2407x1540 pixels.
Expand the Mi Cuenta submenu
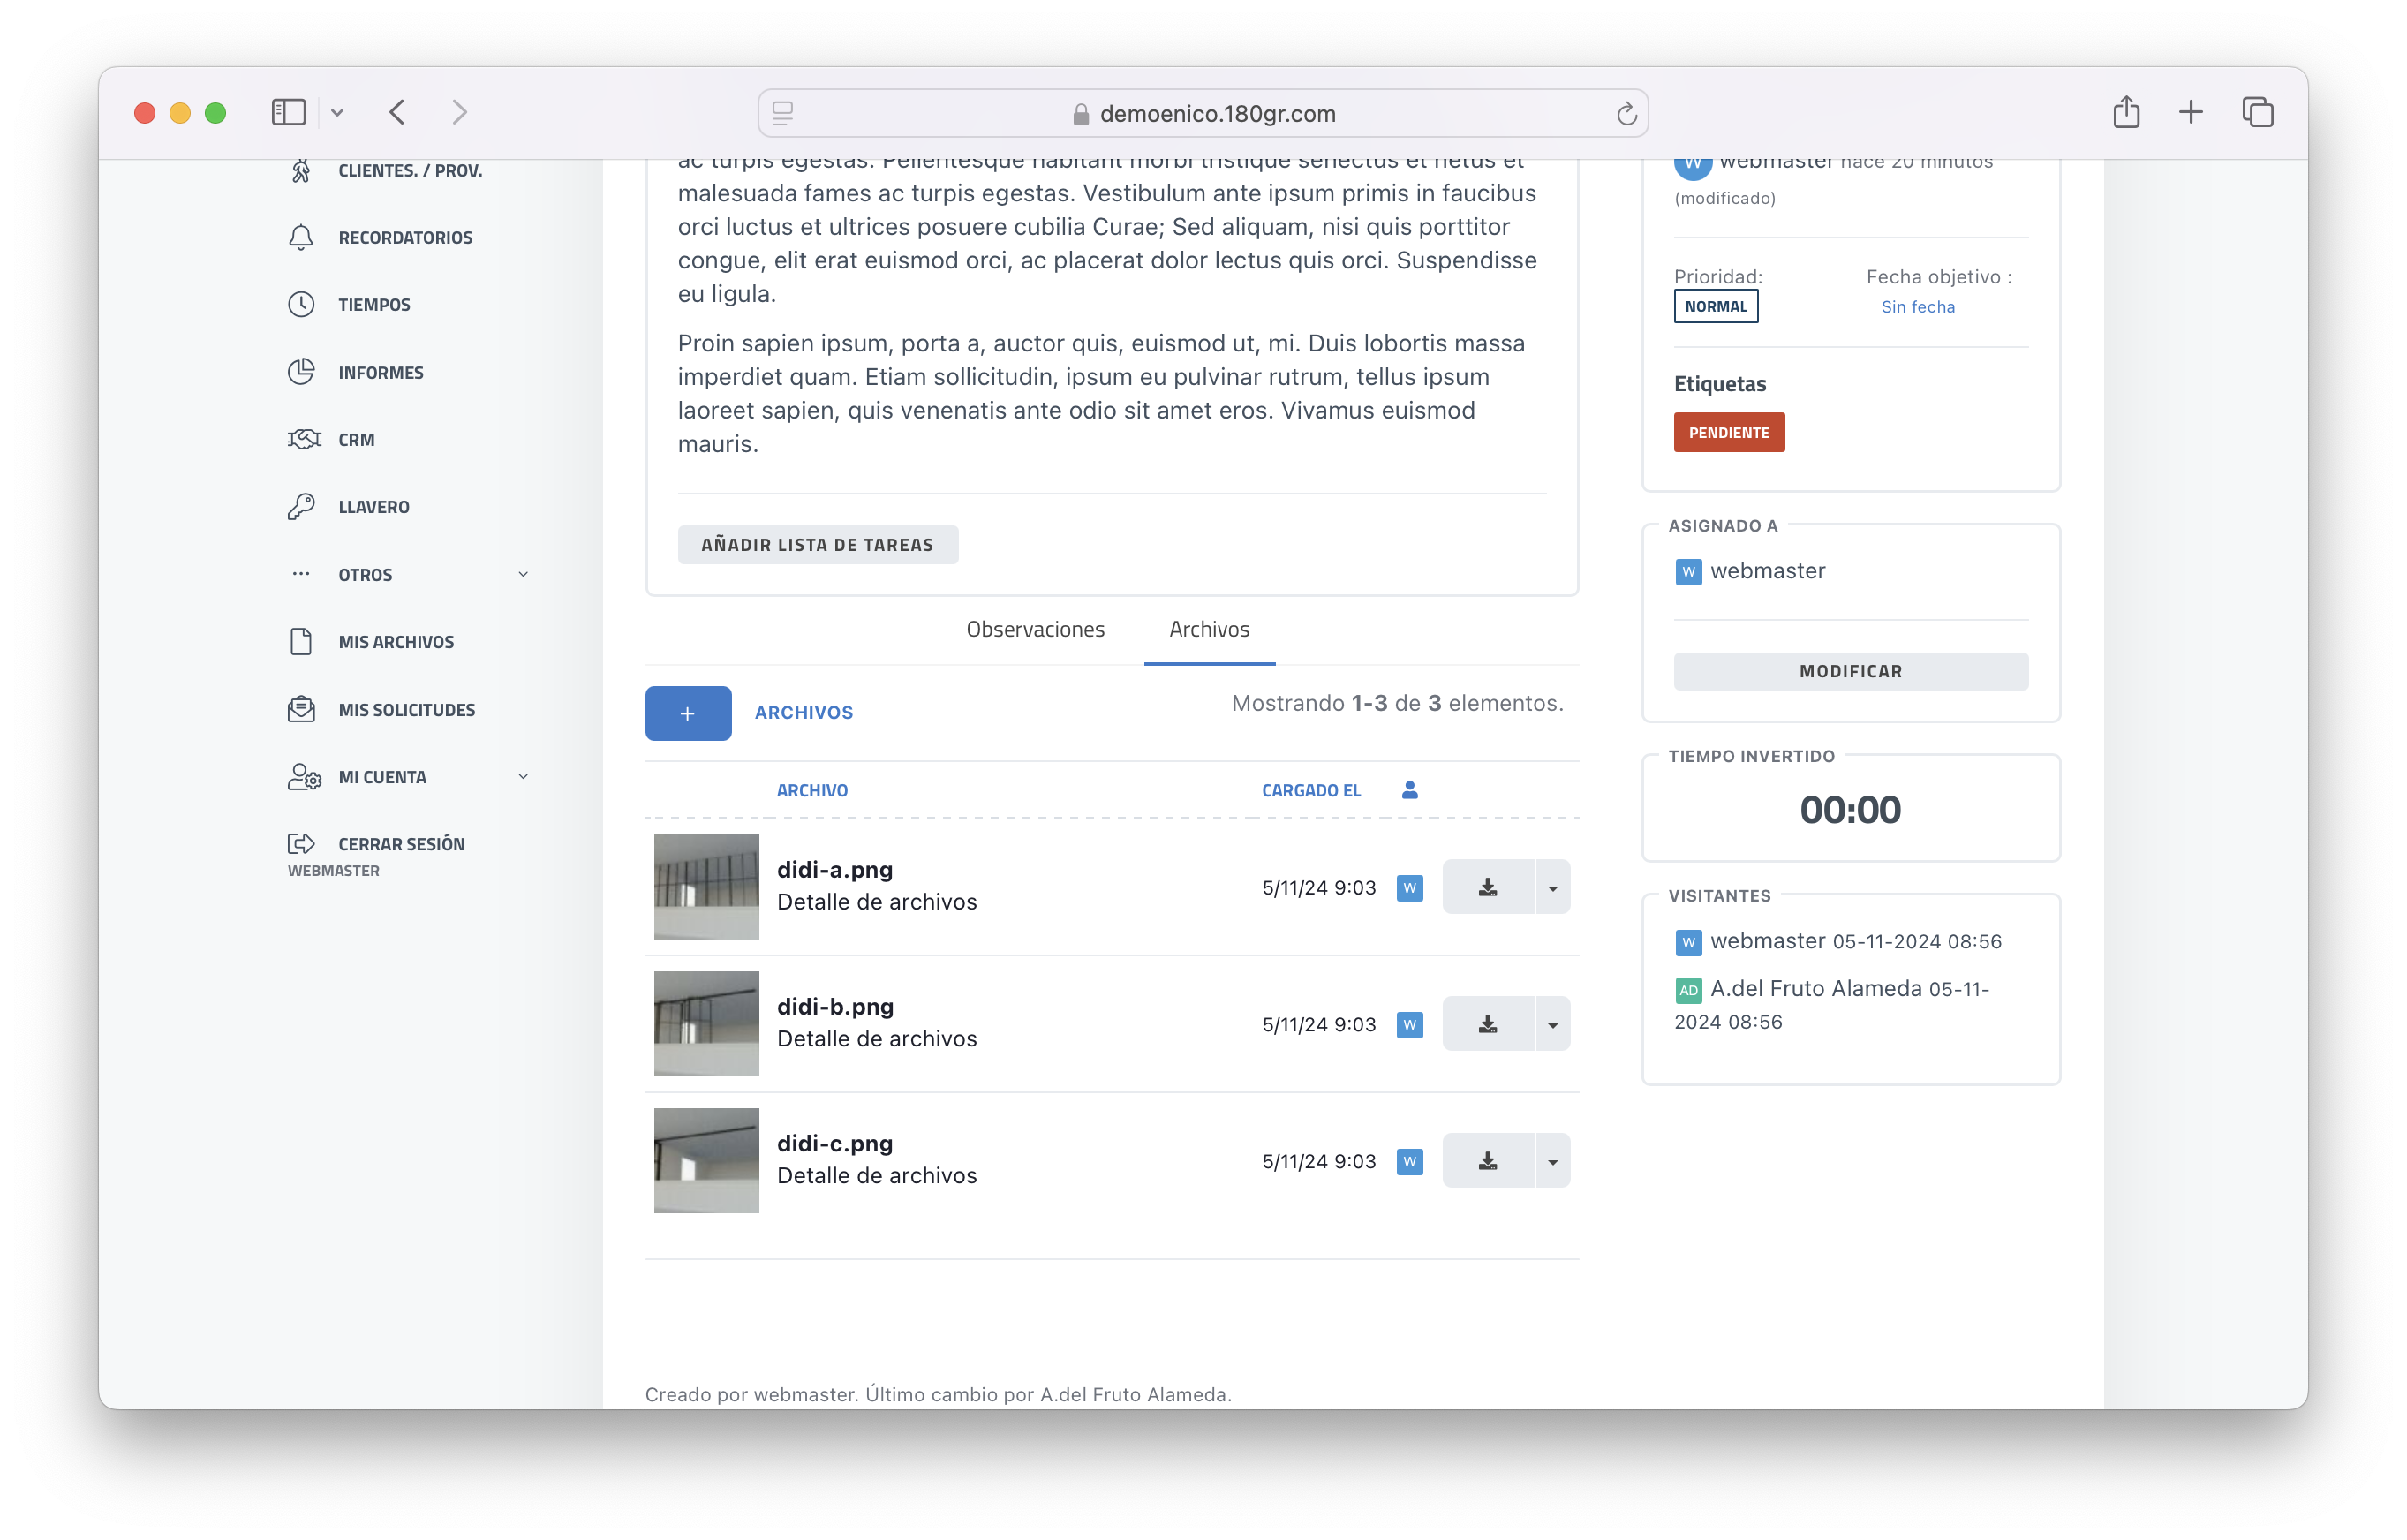pyautogui.click(x=523, y=777)
